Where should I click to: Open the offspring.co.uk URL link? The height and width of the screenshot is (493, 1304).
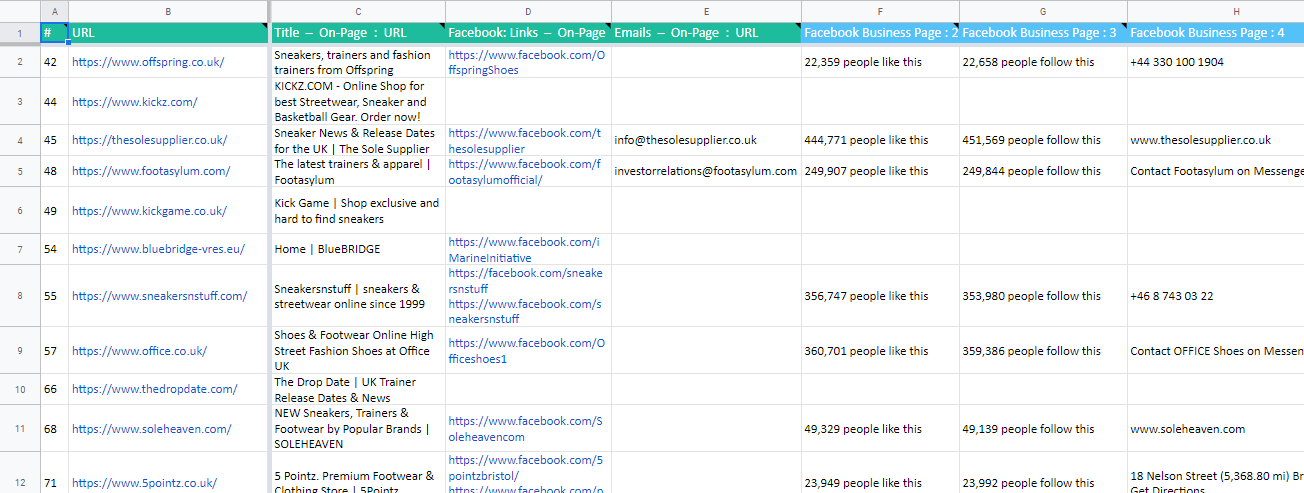(x=148, y=62)
